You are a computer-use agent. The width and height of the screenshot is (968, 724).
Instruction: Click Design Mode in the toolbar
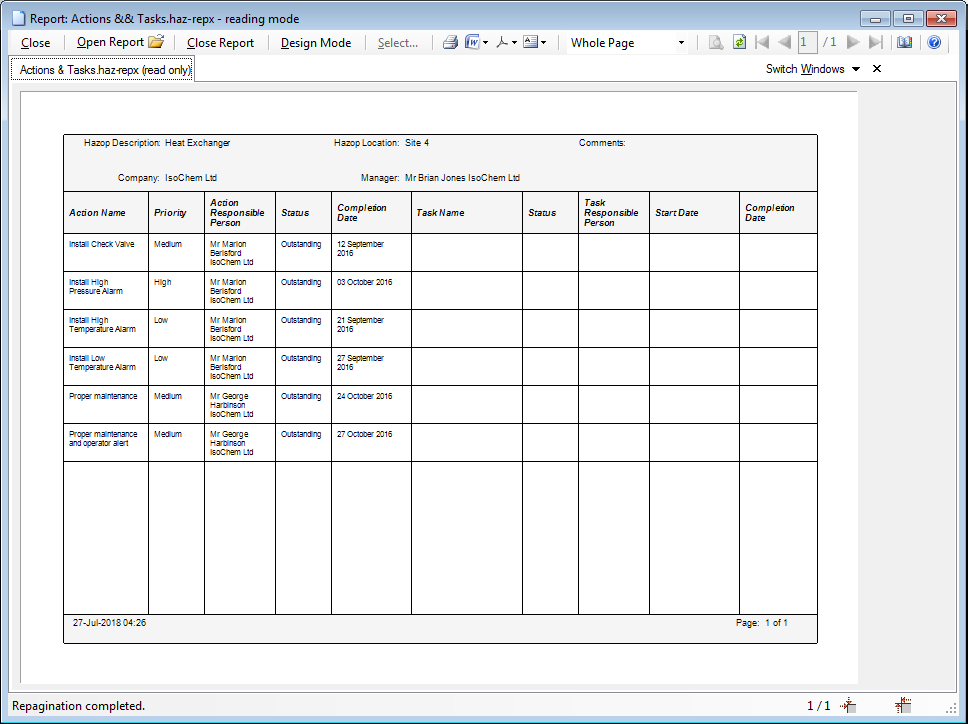pyautogui.click(x=316, y=43)
